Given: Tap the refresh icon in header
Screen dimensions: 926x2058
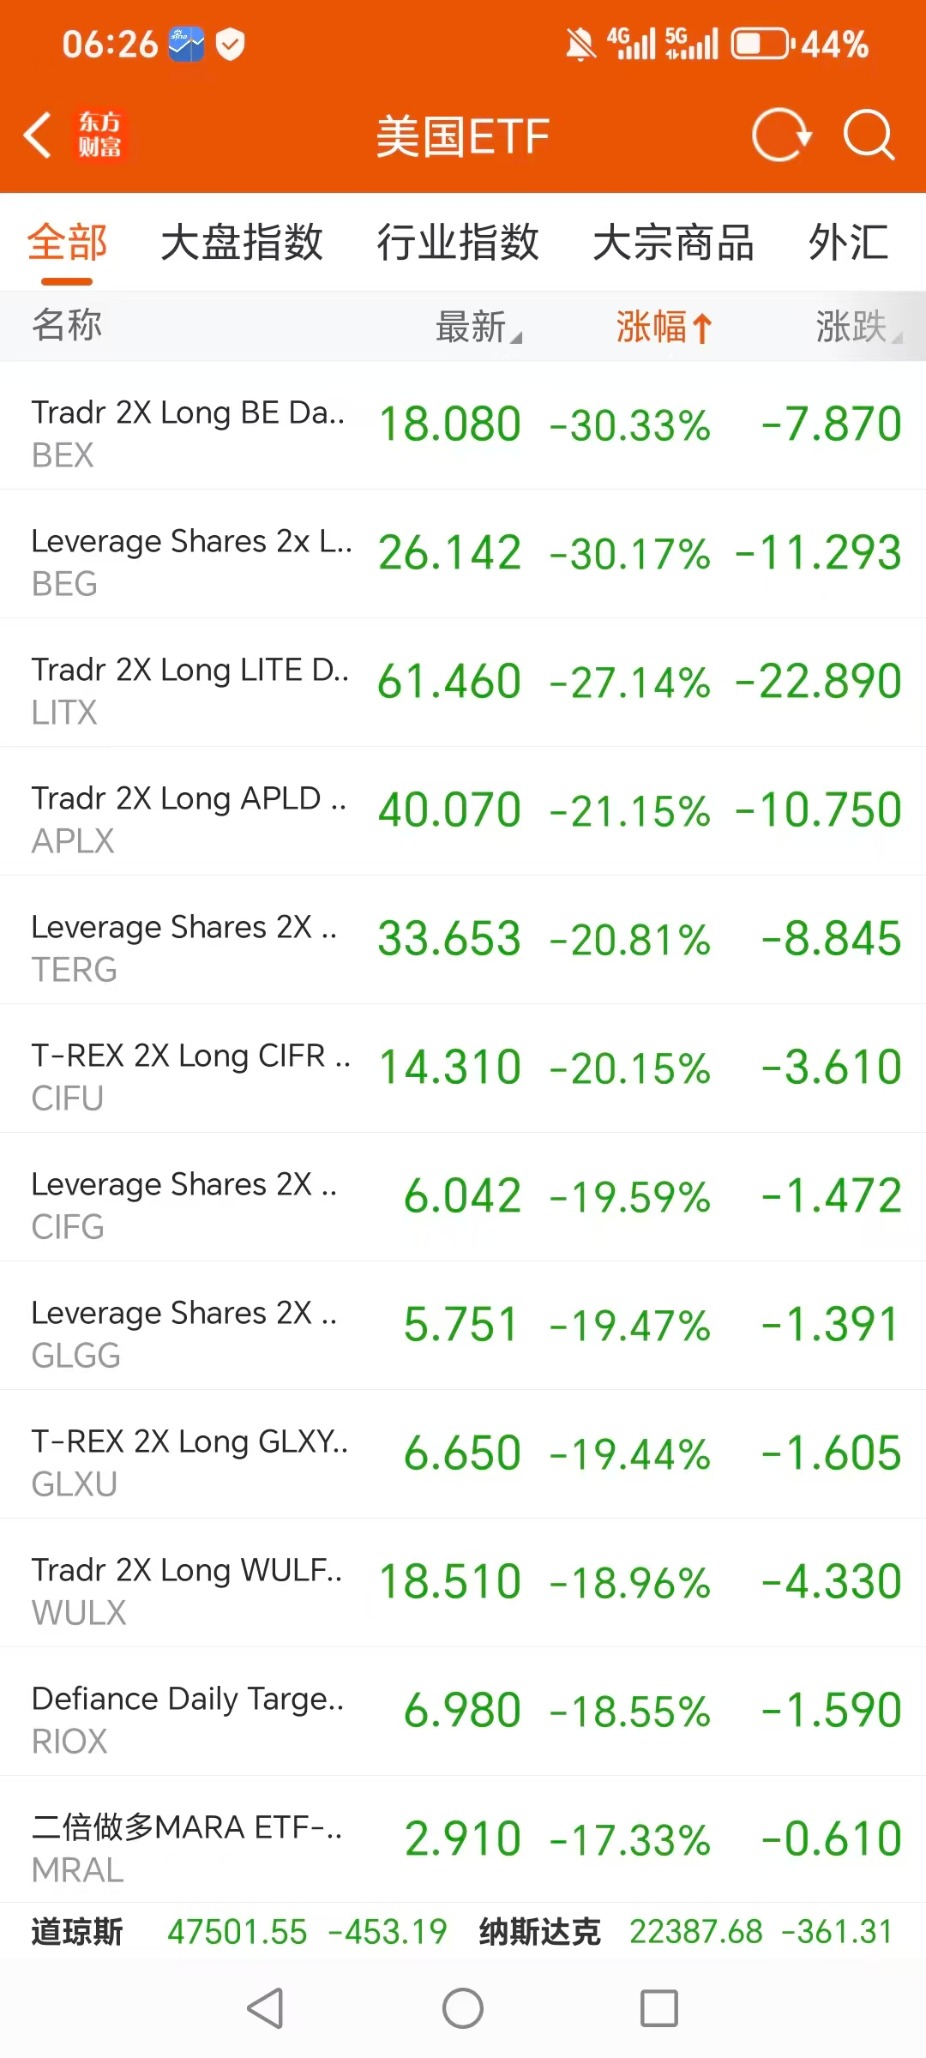Looking at the screenshot, I should pos(780,135).
